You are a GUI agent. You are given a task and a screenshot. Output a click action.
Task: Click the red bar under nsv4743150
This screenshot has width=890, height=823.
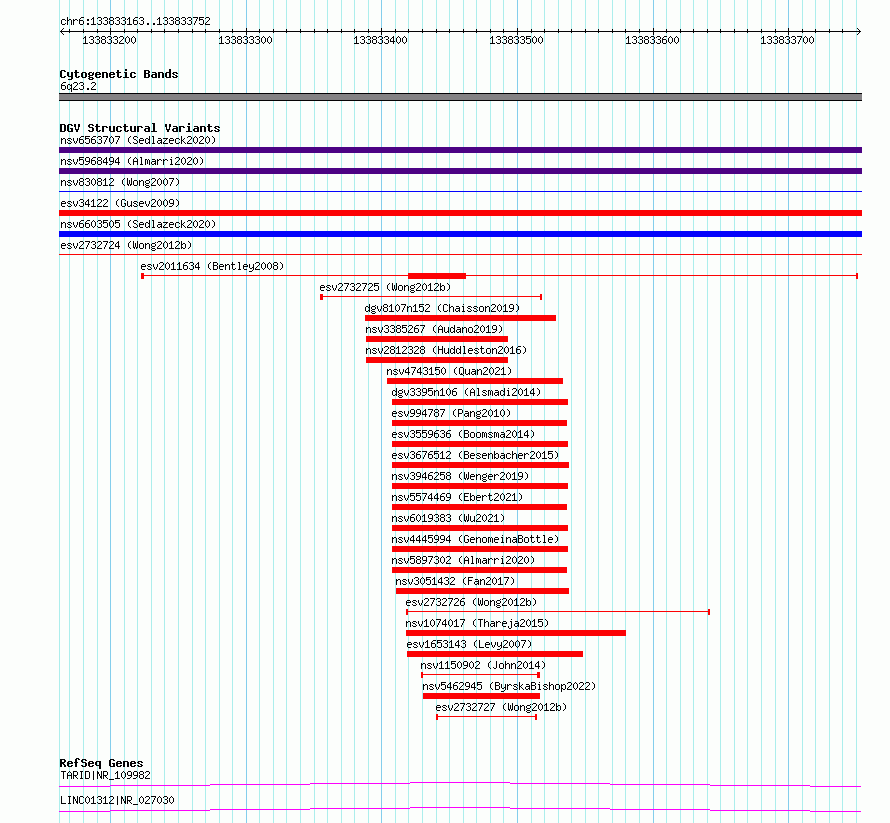tap(475, 381)
